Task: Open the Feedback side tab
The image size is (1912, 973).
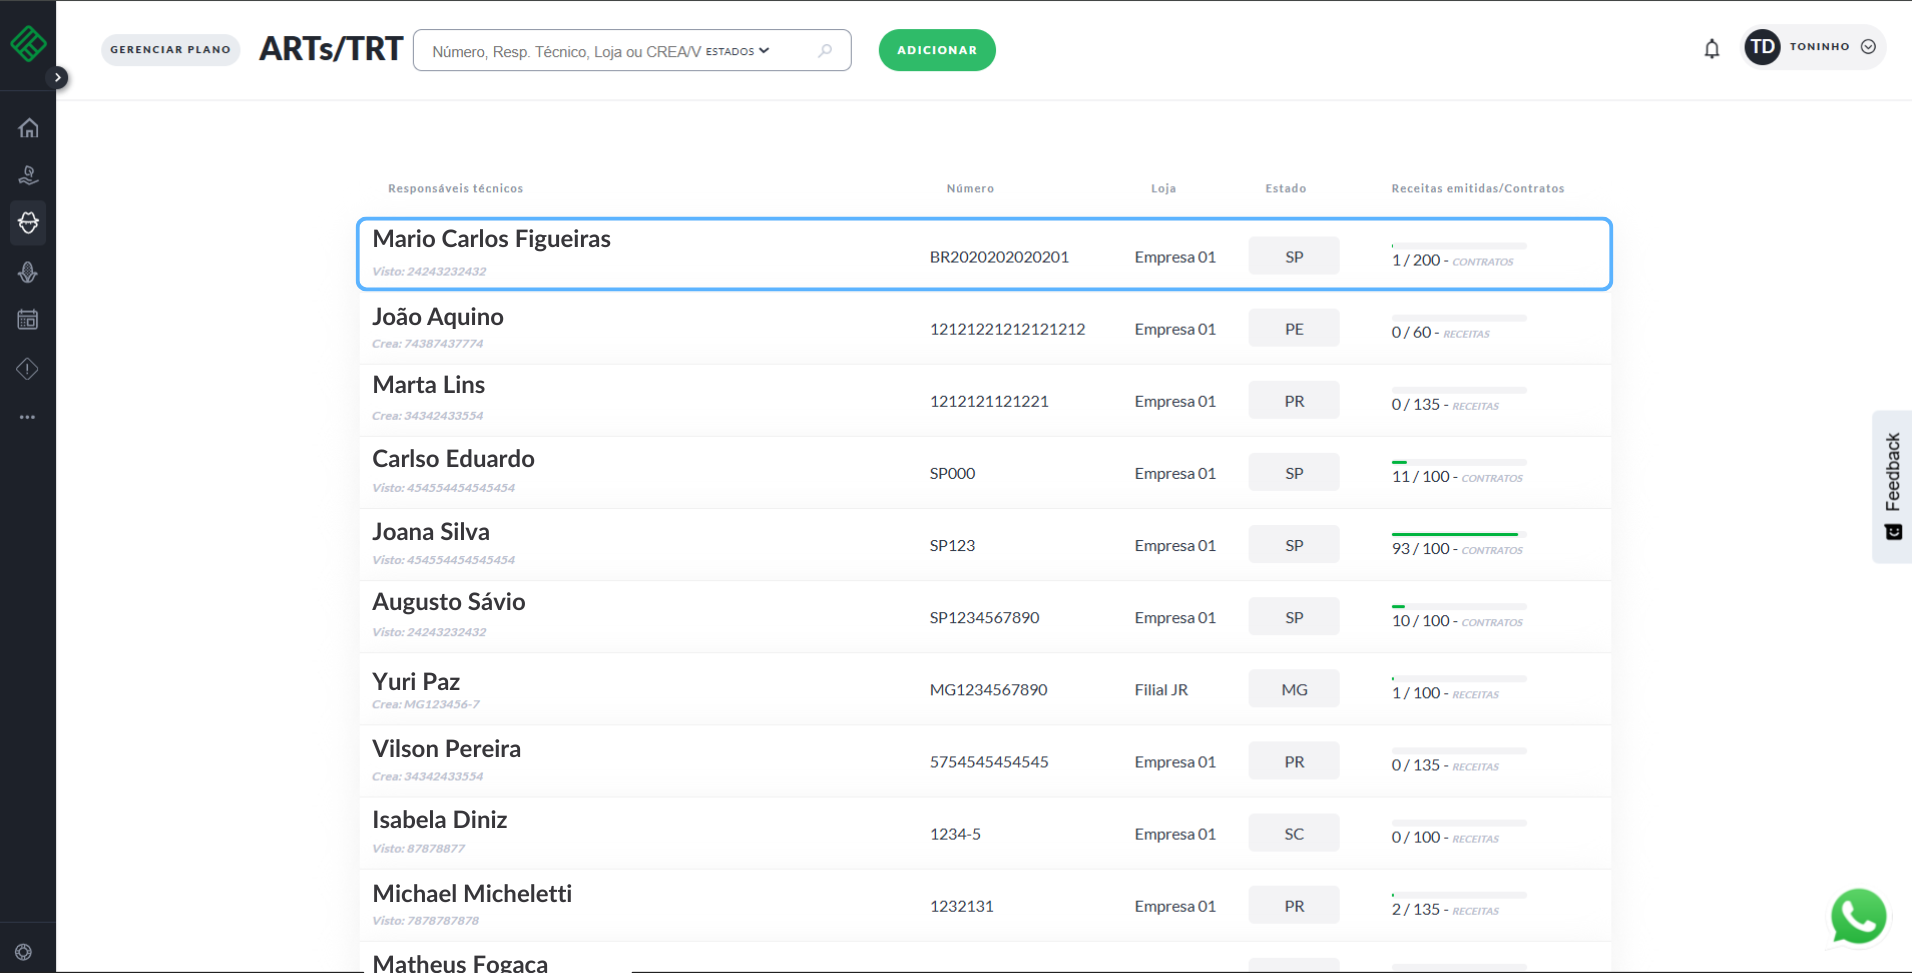Action: pos(1892,486)
